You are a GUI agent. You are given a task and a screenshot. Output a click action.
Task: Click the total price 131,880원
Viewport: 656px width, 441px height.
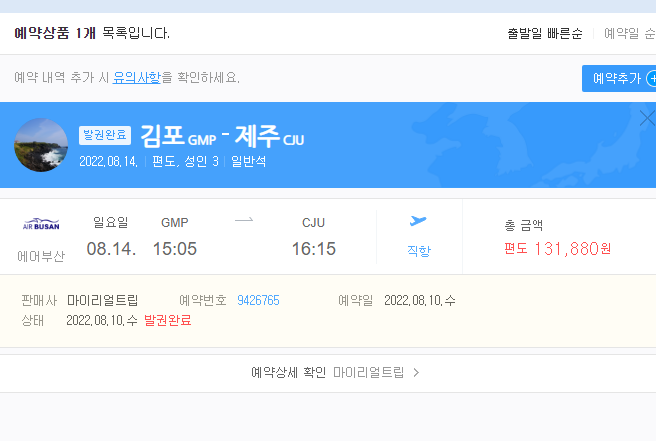point(572,249)
